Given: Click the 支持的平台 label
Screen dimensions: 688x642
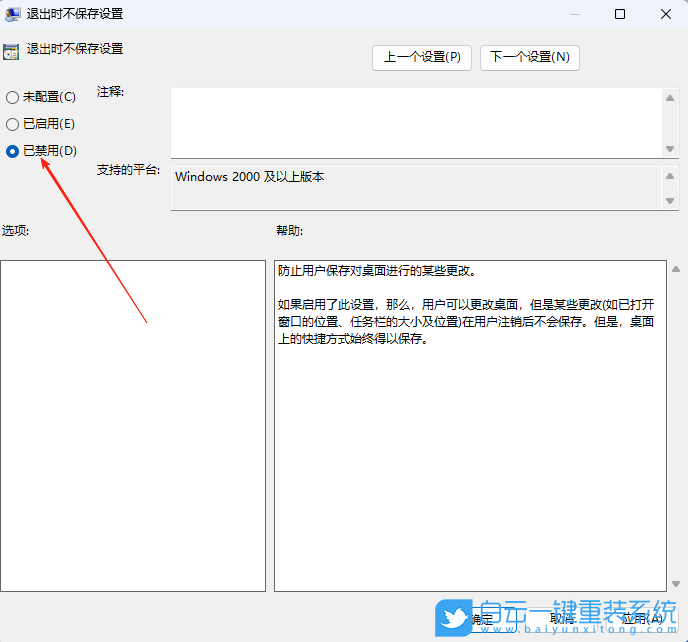Looking at the screenshot, I should pyautogui.click(x=128, y=170).
